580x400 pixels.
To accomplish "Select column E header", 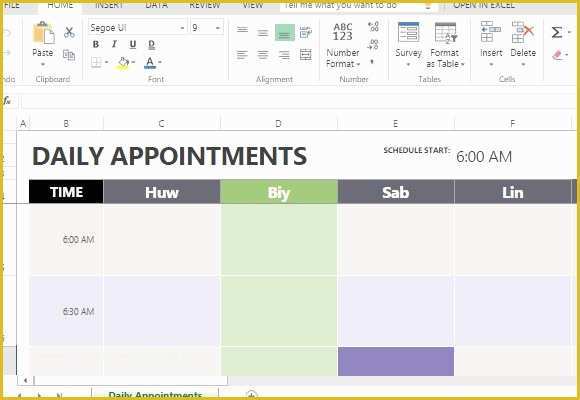I will [x=395, y=124].
